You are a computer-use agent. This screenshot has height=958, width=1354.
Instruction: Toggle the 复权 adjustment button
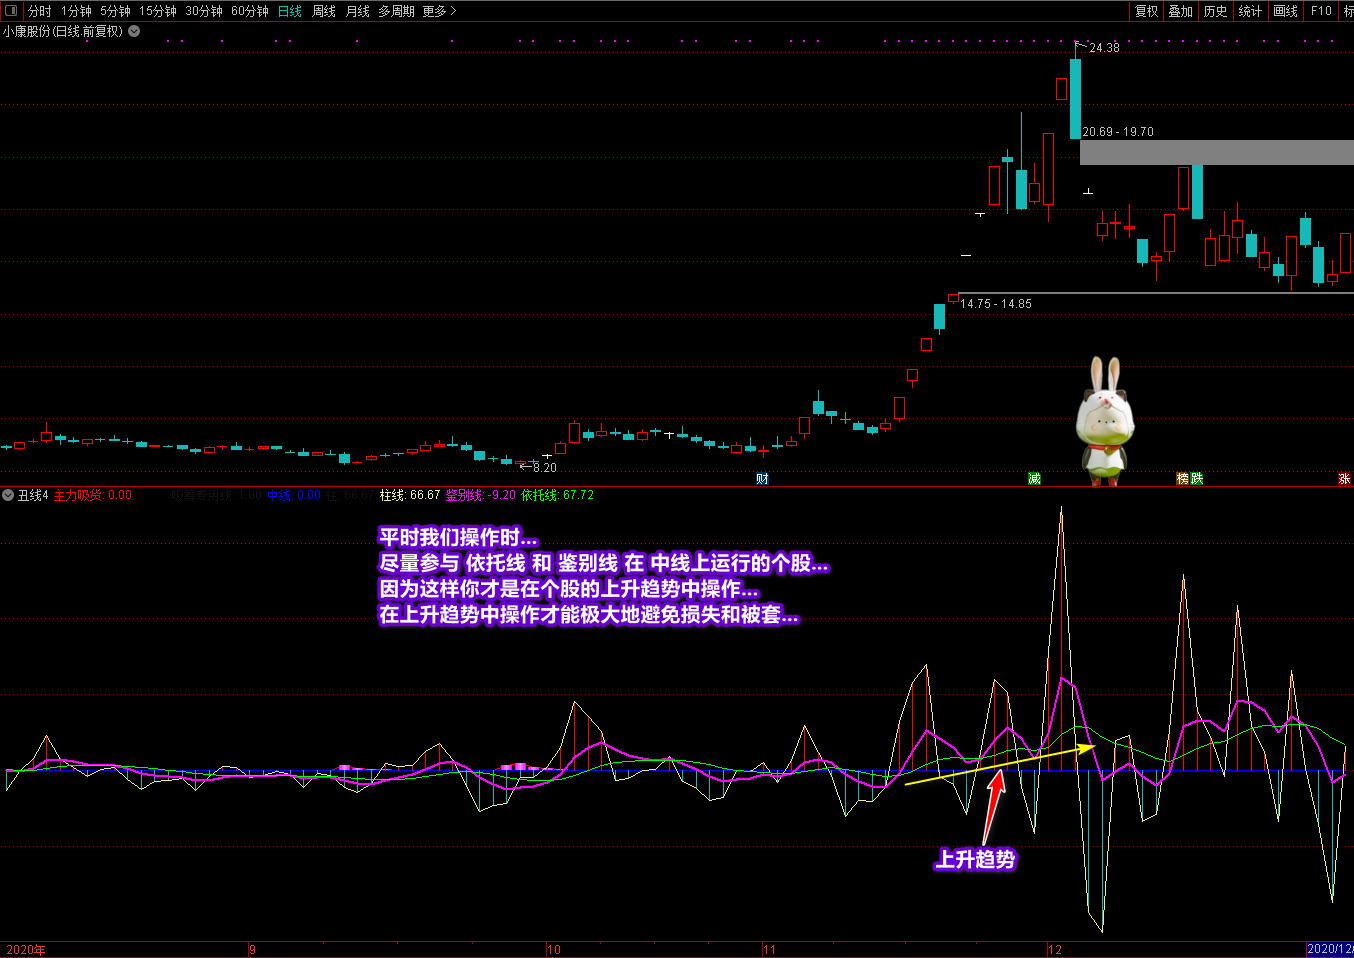[1146, 11]
